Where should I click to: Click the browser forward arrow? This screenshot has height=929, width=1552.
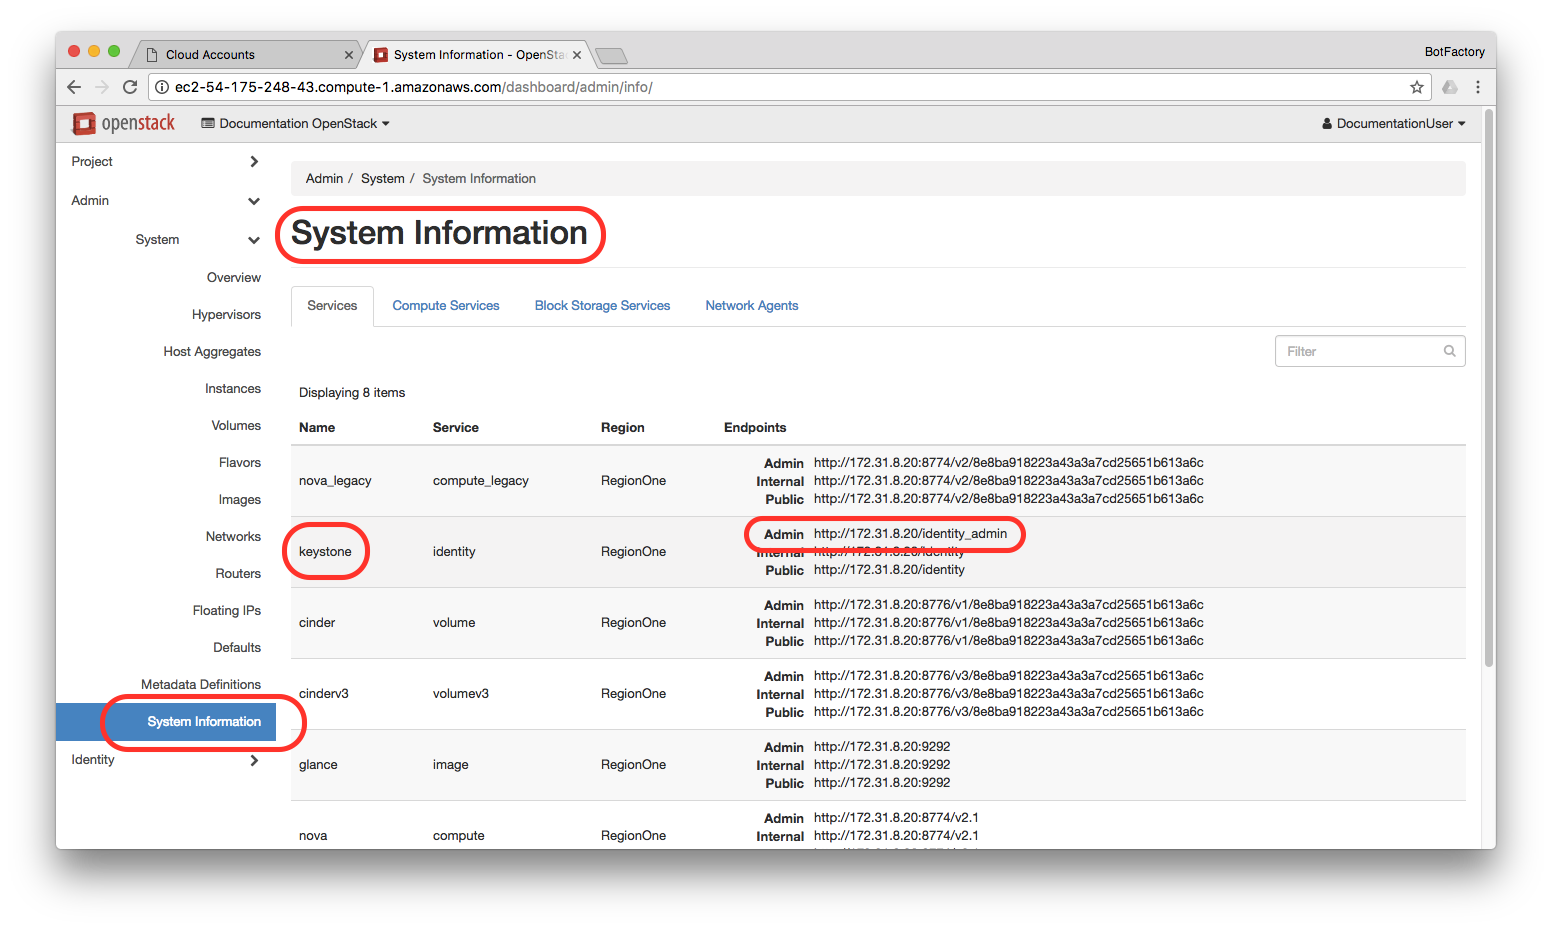point(102,87)
